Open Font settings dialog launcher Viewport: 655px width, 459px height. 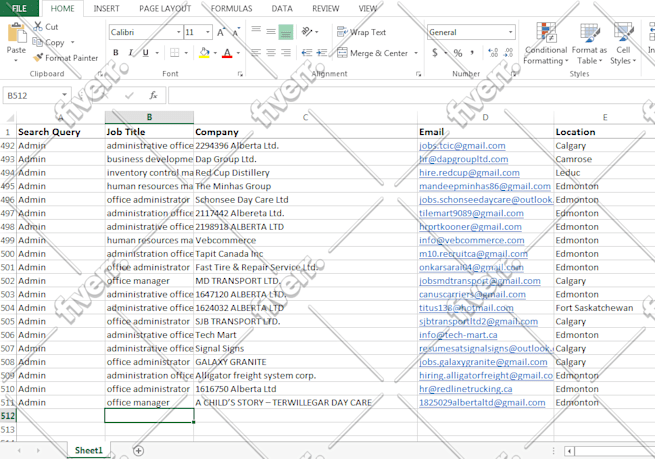(240, 74)
